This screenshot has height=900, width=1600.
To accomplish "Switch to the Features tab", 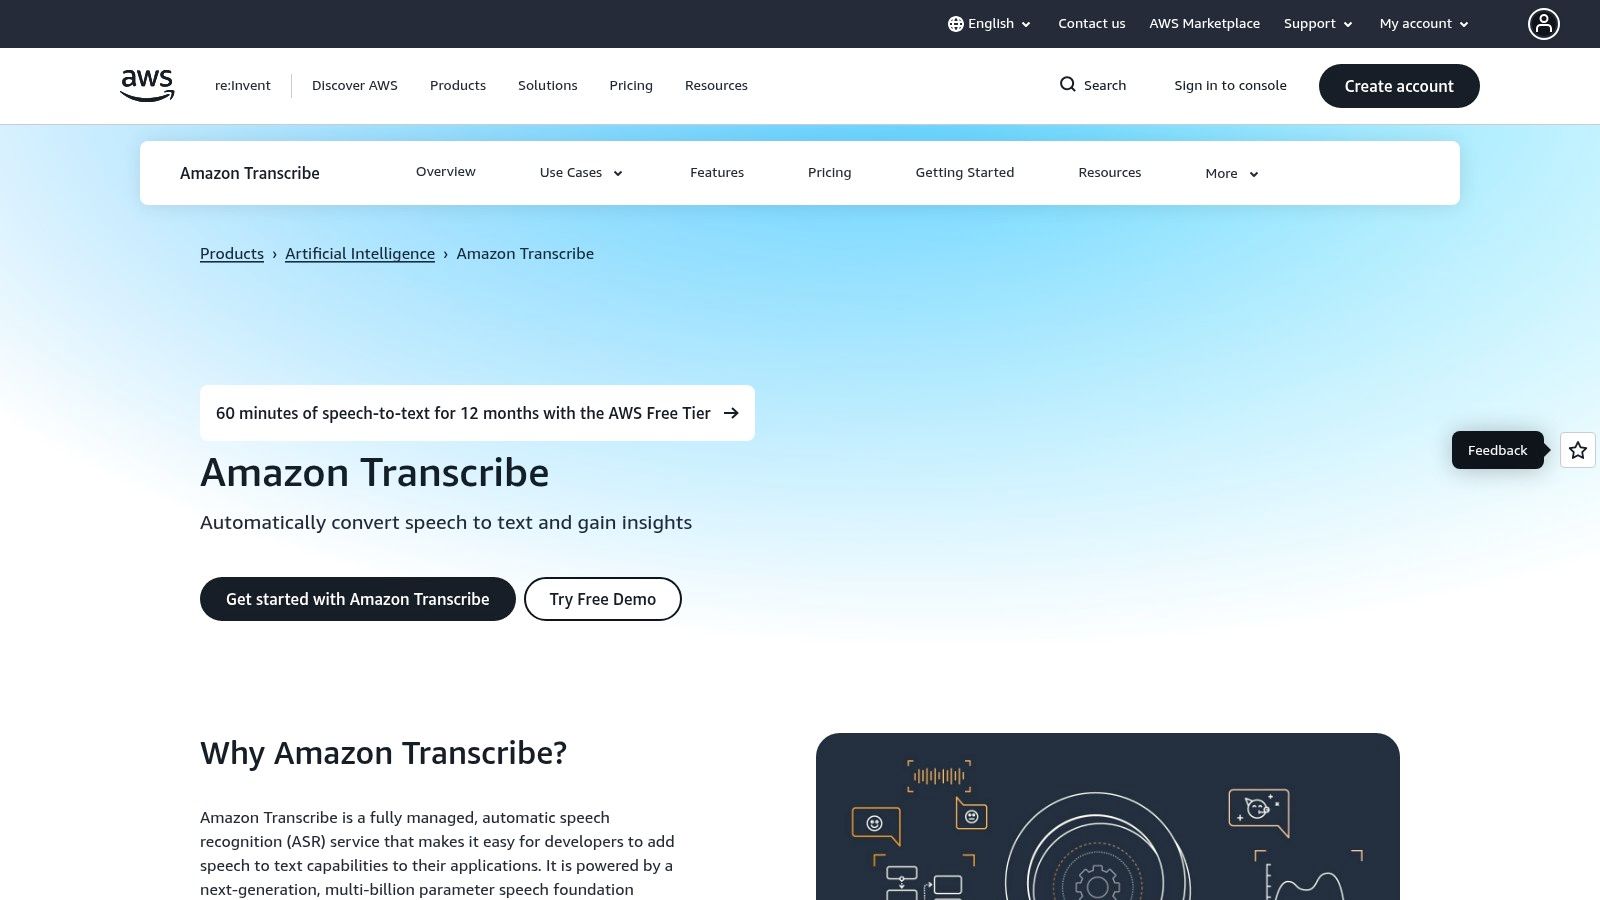I will click(x=716, y=172).
